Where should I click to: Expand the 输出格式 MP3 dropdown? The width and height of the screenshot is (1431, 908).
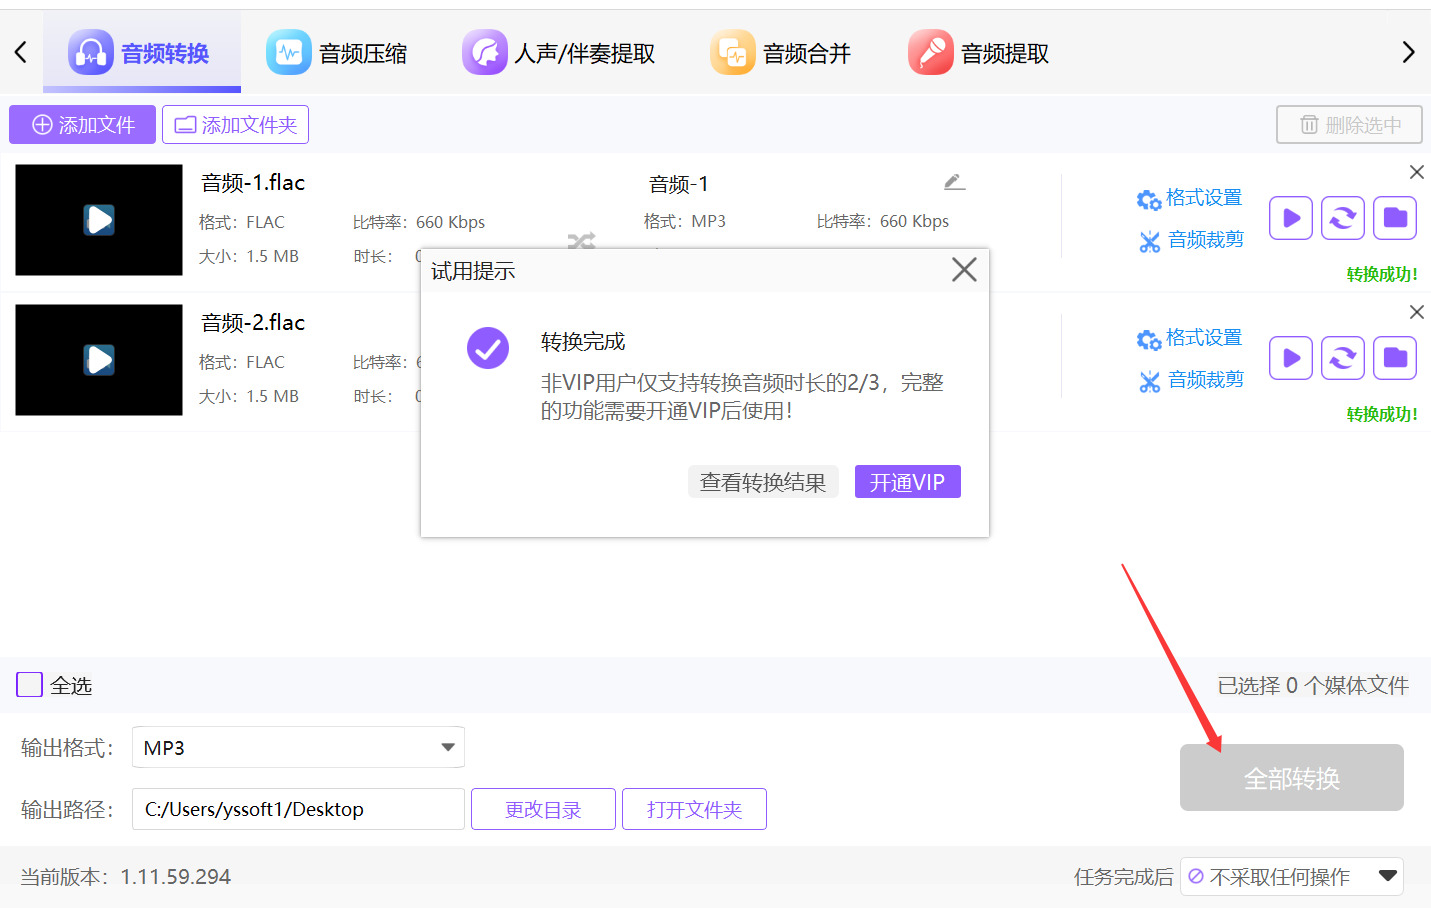pos(298,747)
